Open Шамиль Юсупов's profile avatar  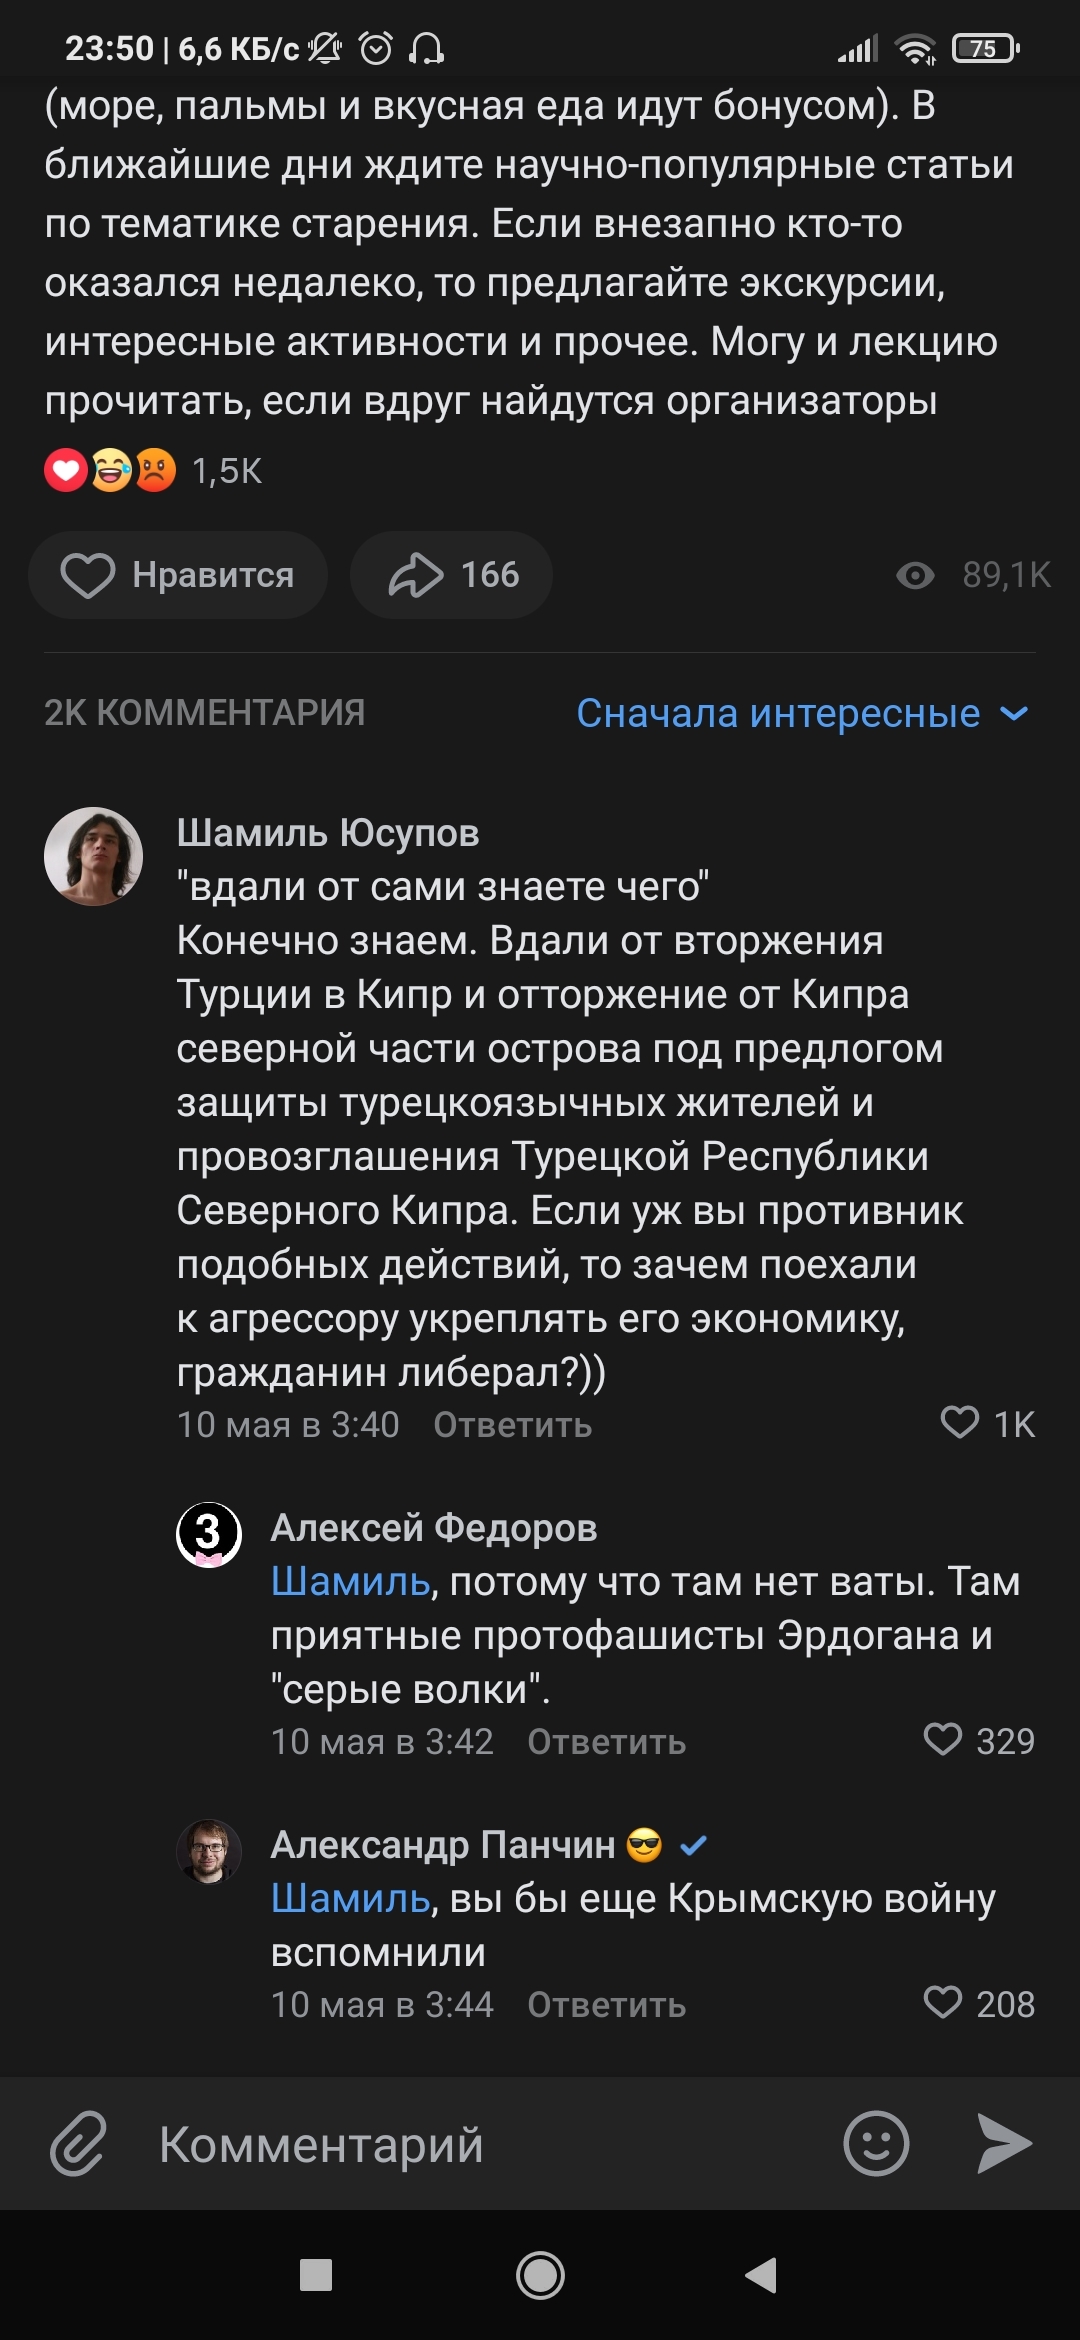coord(94,857)
